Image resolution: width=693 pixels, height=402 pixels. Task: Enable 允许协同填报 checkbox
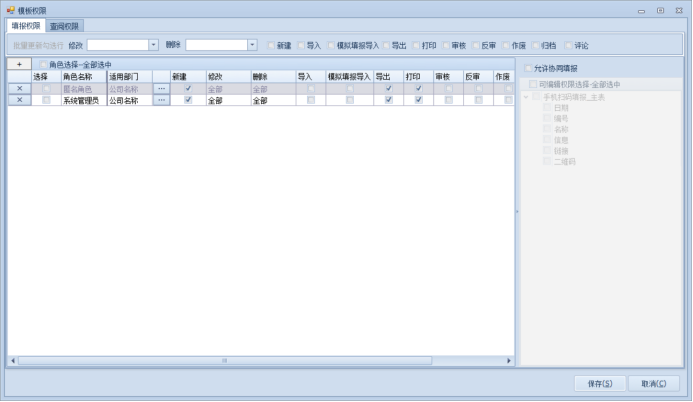coord(529,68)
